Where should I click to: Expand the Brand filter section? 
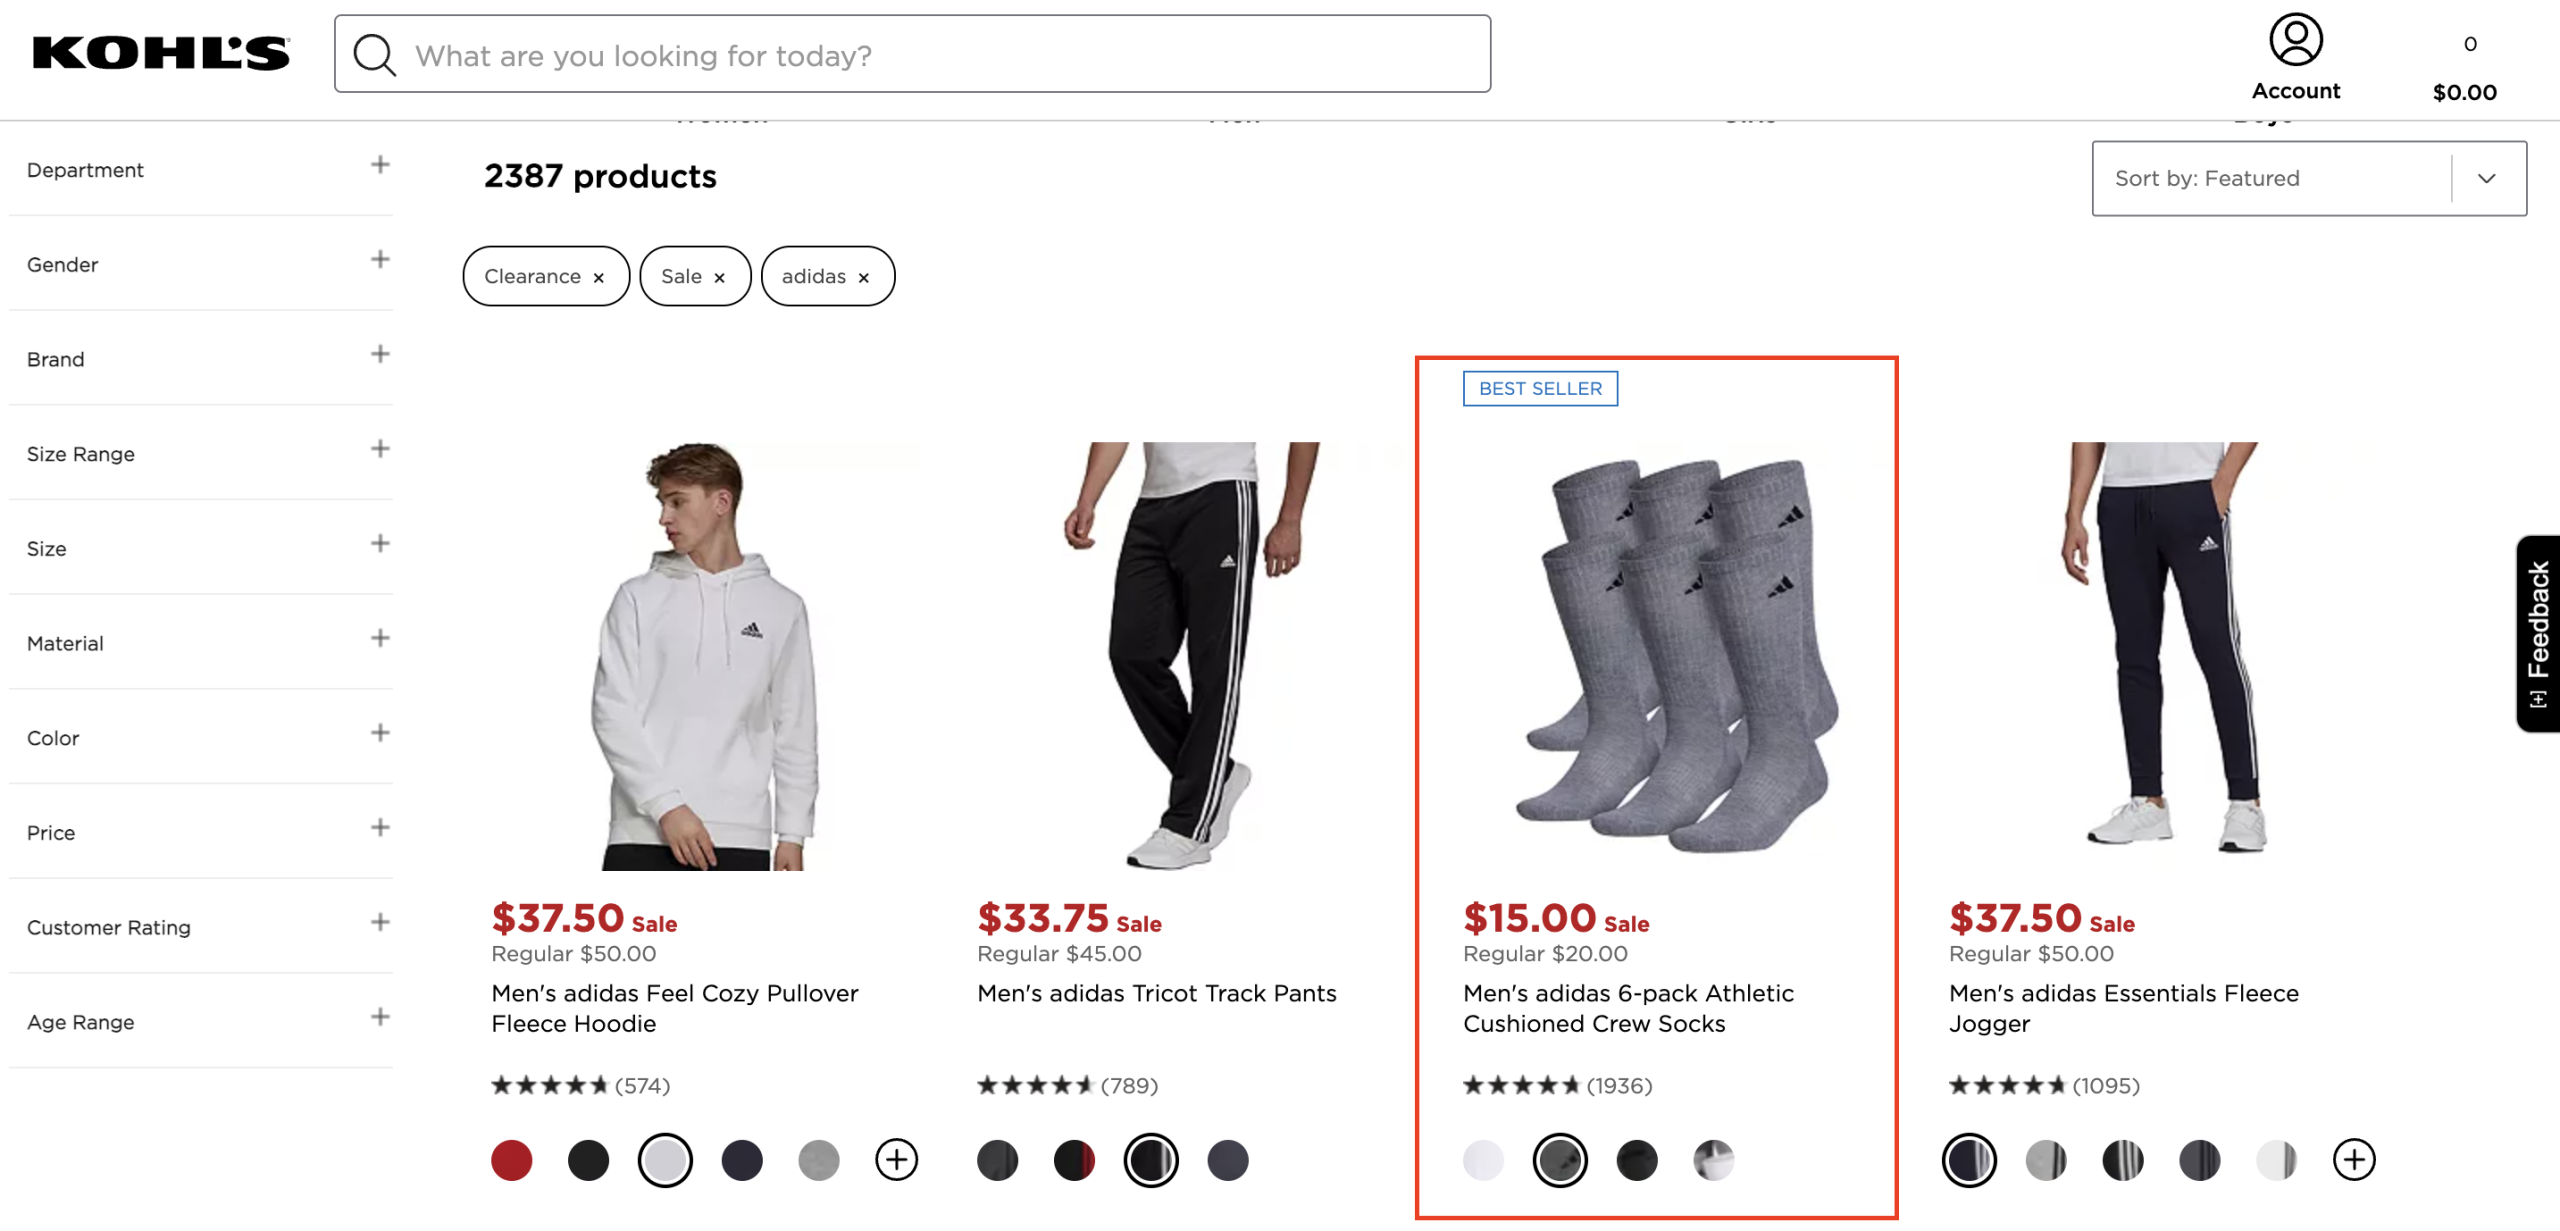click(x=380, y=354)
